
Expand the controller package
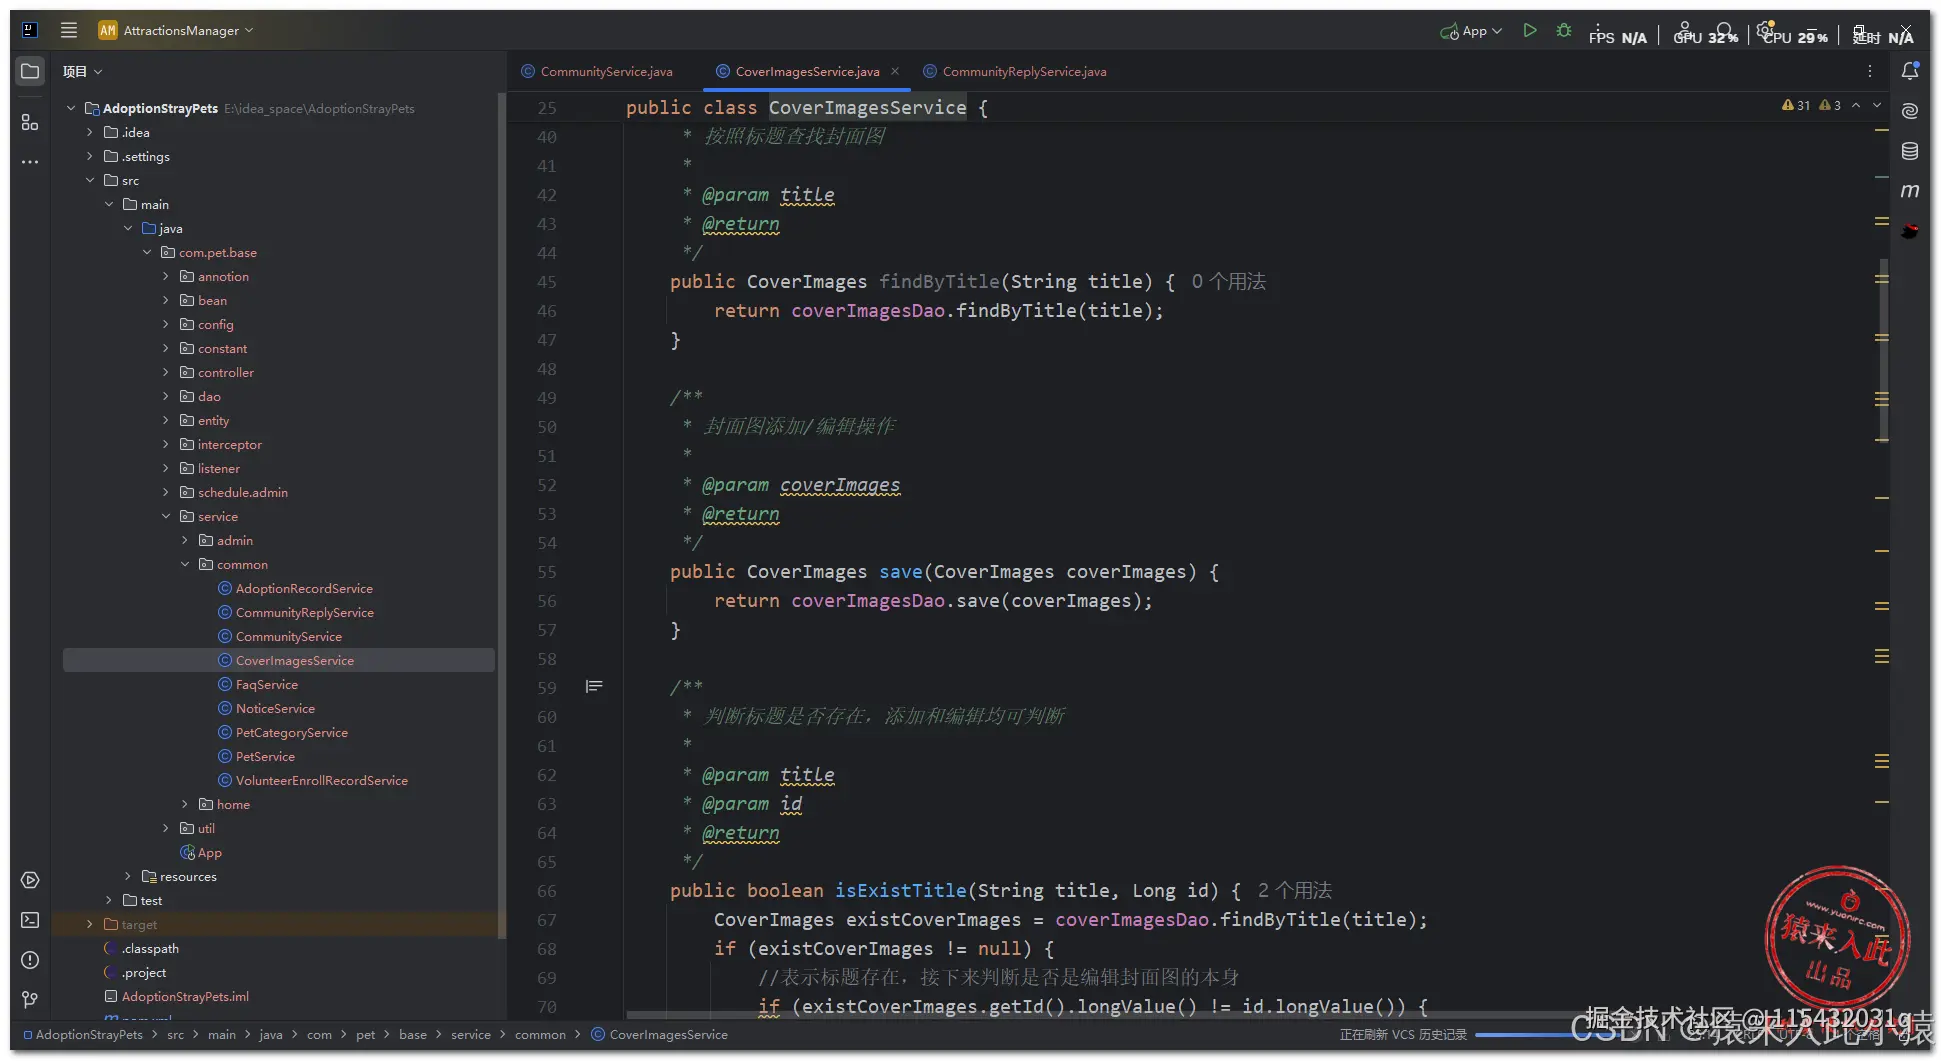point(166,372)
